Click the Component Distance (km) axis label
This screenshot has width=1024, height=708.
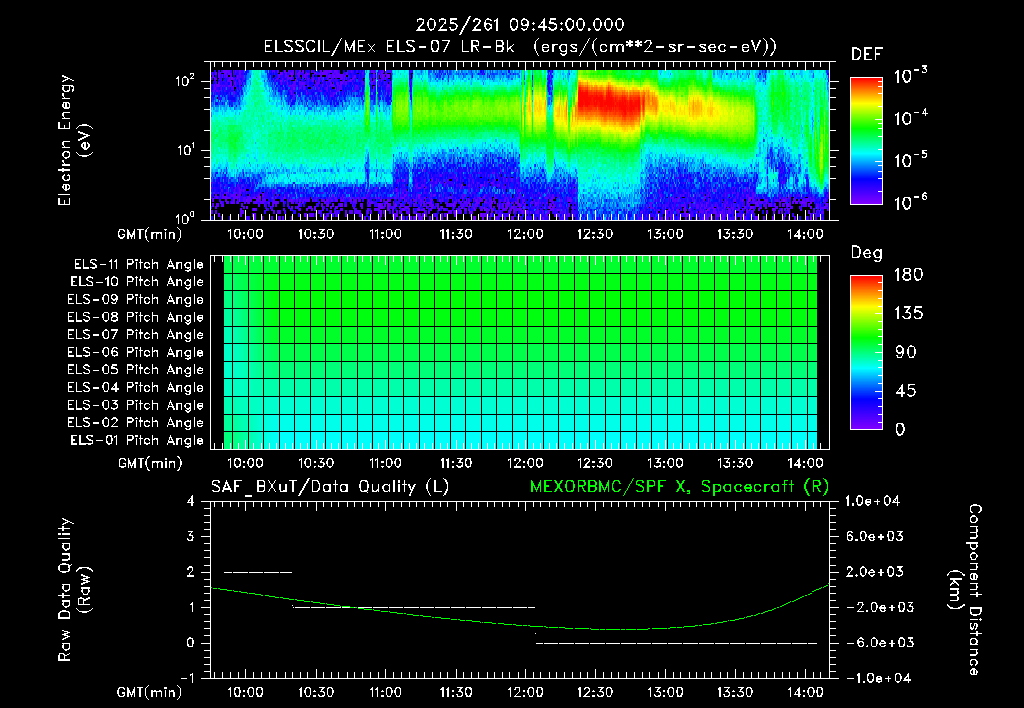[965, 589]
